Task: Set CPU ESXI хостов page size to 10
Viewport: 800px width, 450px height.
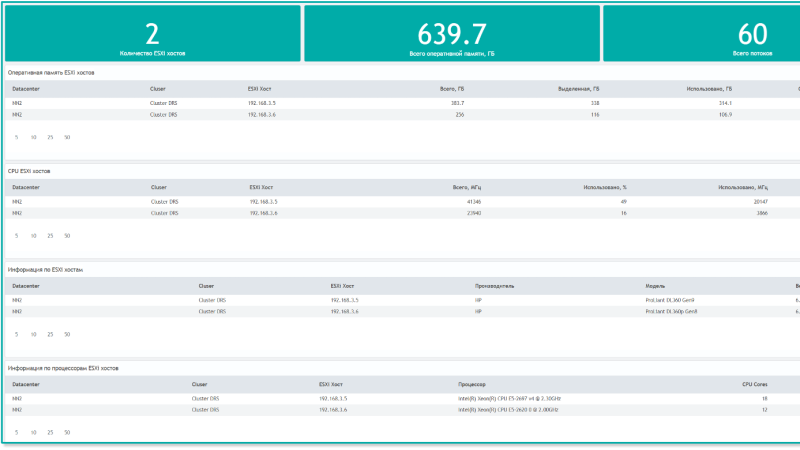Action: pos(33,236)
